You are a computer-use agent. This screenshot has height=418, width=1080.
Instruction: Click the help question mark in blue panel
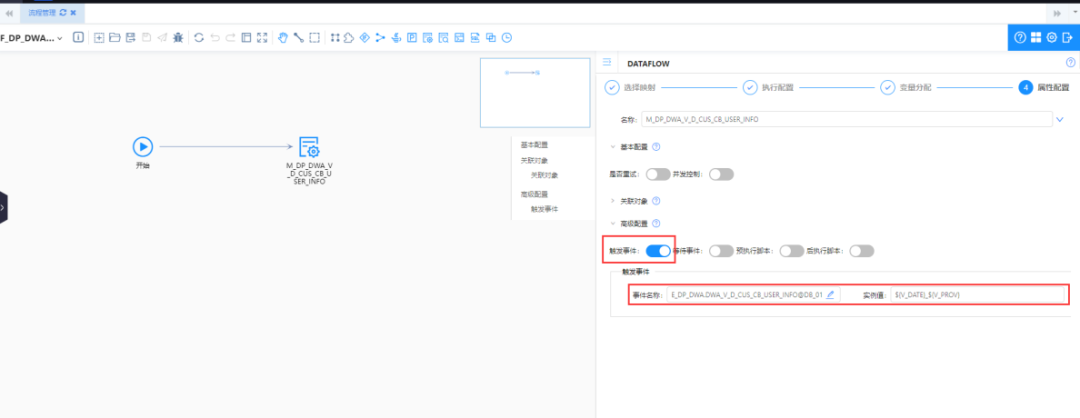pyautogui.click(x=1021, y=38)
